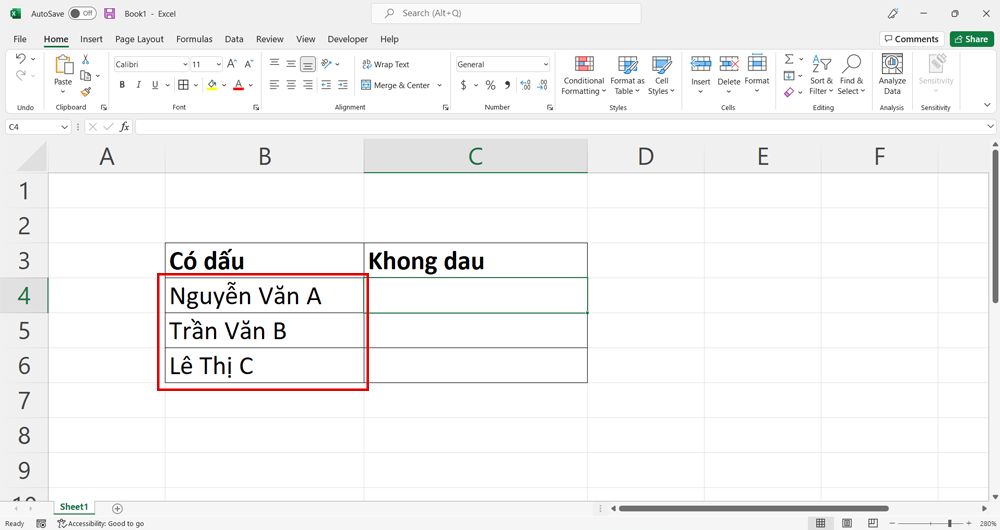Screen dimensions: 1000x530
Task: Click the Save icon in title bar
Action: coord(110,13)
